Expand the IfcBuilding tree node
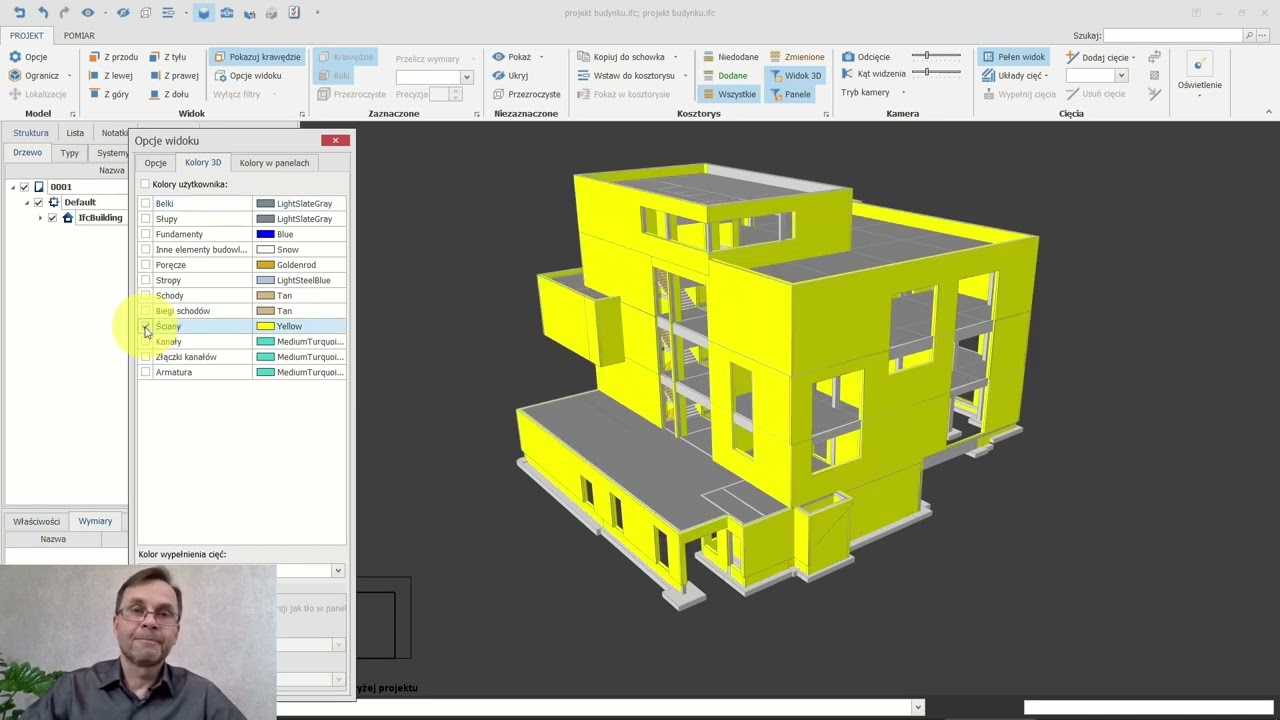 pyautogui.click(x=40, y=218)
